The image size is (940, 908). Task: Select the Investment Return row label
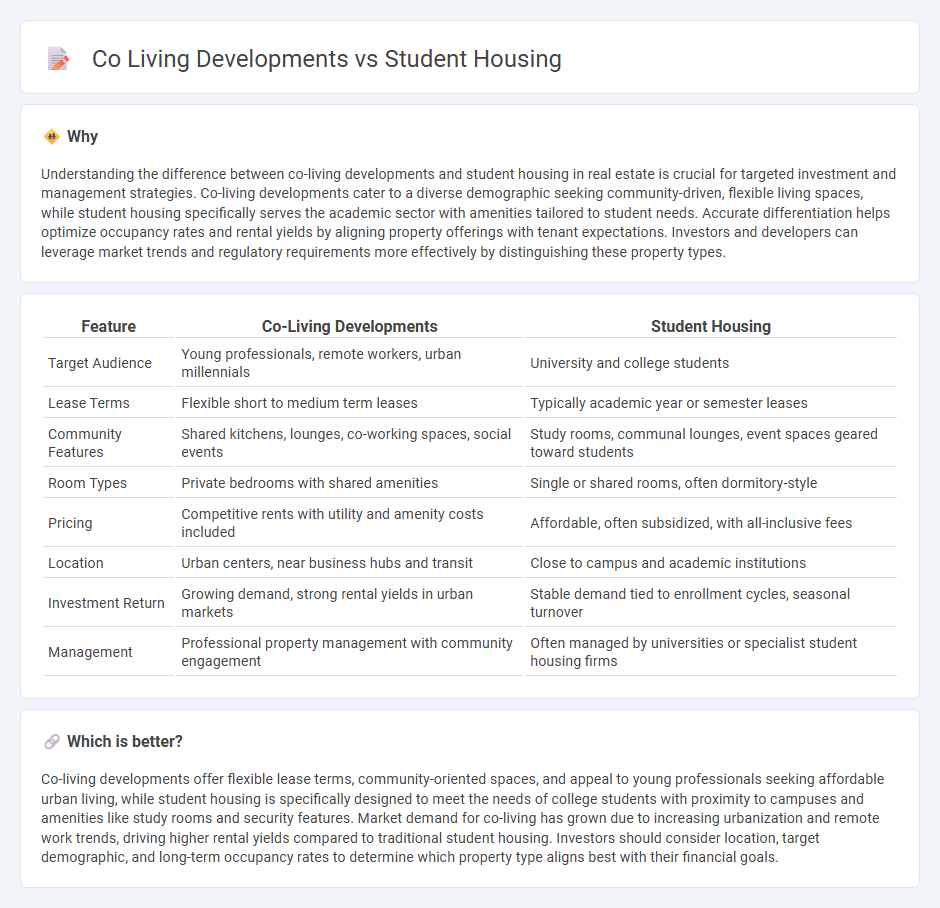(x=106, y=603)
